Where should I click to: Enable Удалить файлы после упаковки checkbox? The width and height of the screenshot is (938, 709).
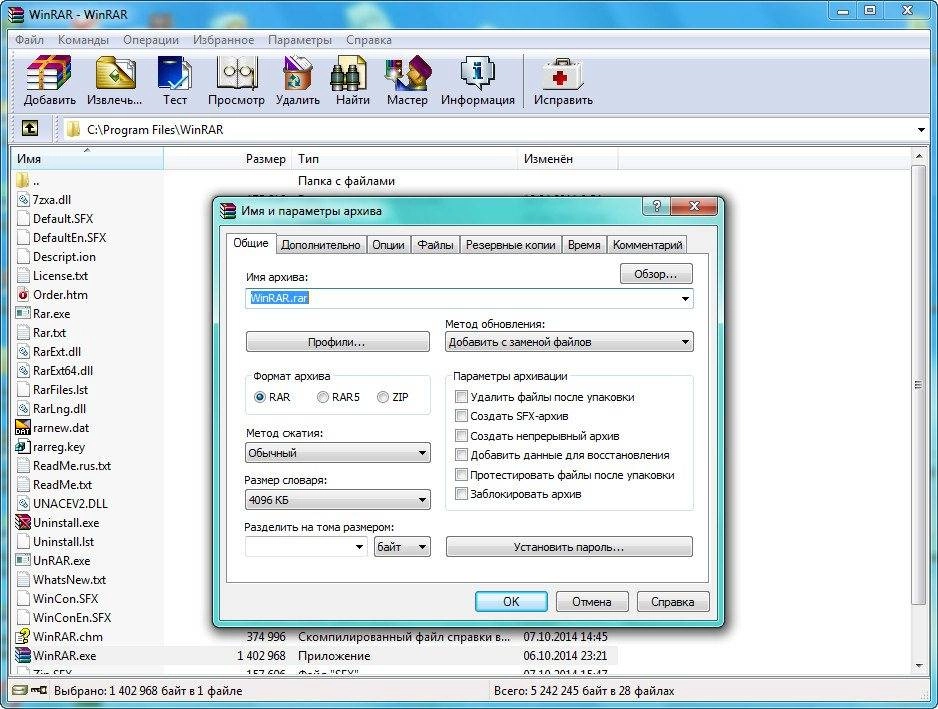(461, 397)
